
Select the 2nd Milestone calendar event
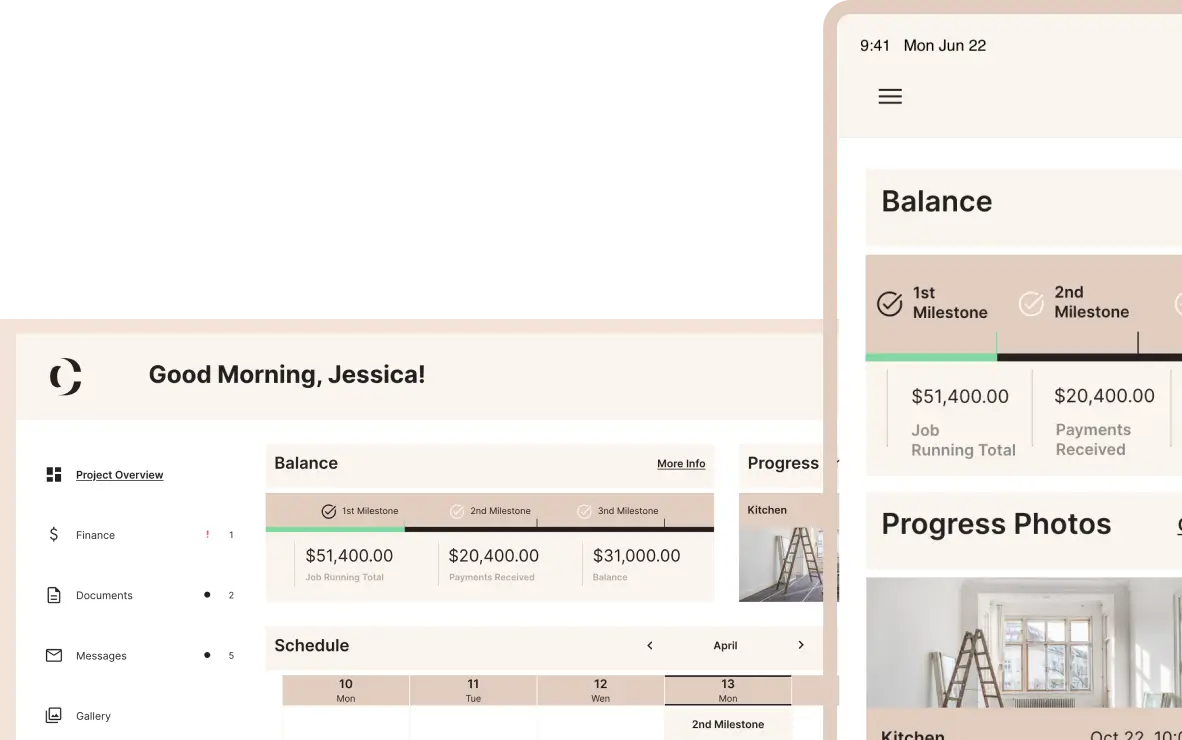[728, 724]
